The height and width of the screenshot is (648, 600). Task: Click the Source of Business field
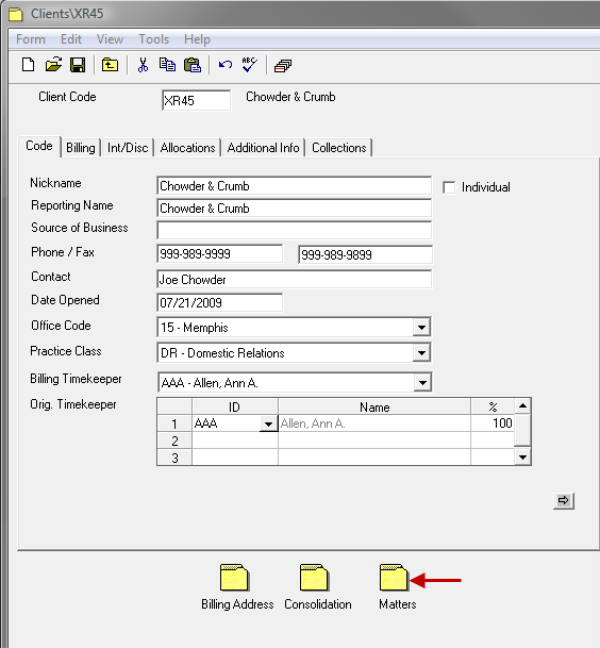pos(294,231)
